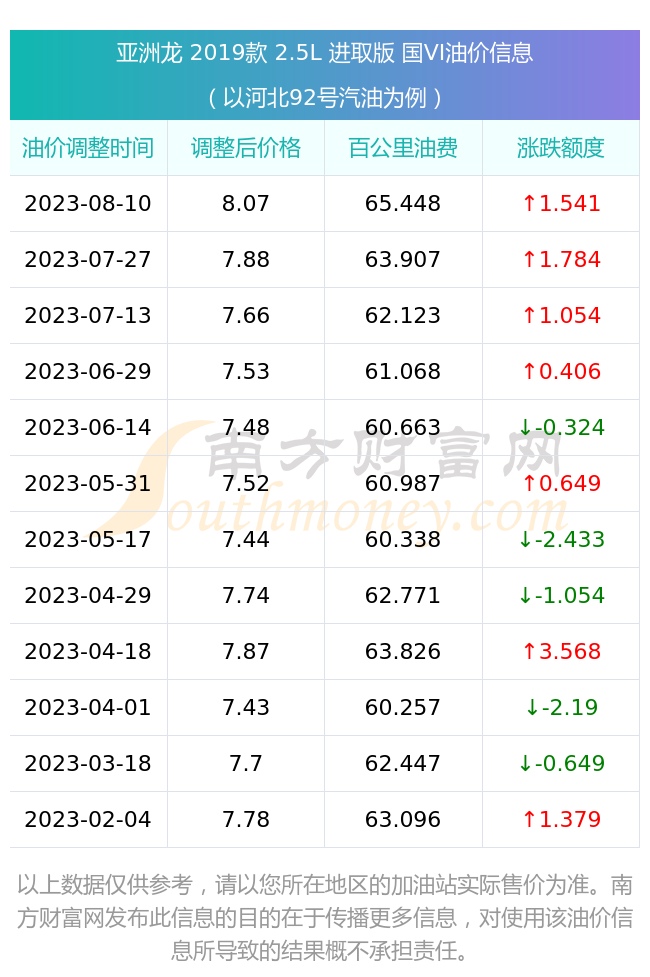The width and height of the screenshot is (650, 977).
Task: Click the disclaimer paragraph at the bottom
Action: click(x=325, y=918)
